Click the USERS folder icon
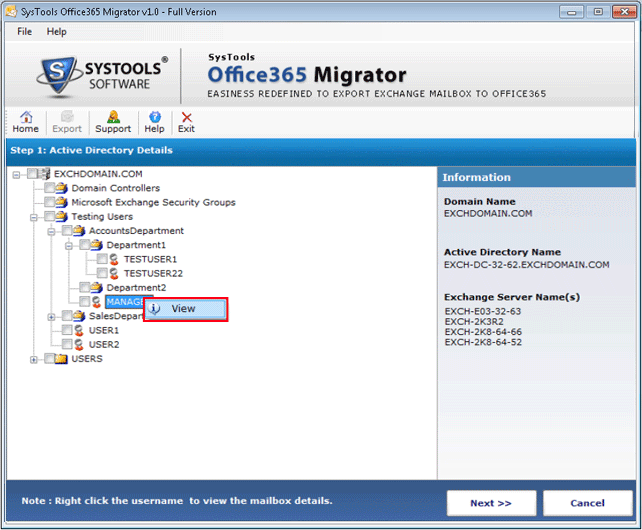The height and width of the screenshot is (530, 642). (61, 359)
